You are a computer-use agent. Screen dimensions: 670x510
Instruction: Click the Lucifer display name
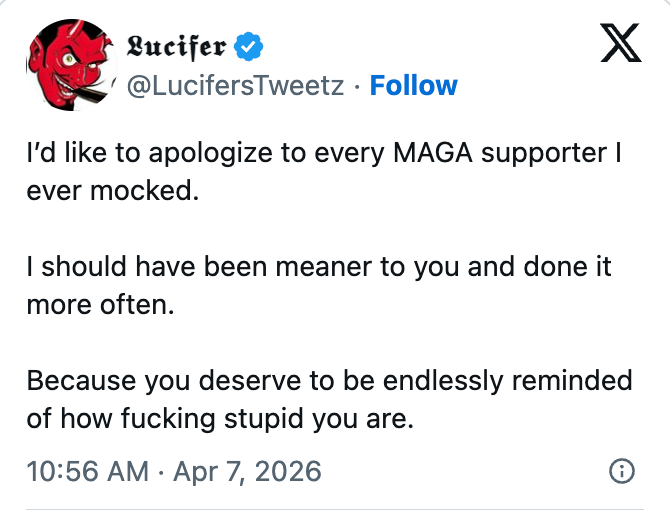click(178, 46)
